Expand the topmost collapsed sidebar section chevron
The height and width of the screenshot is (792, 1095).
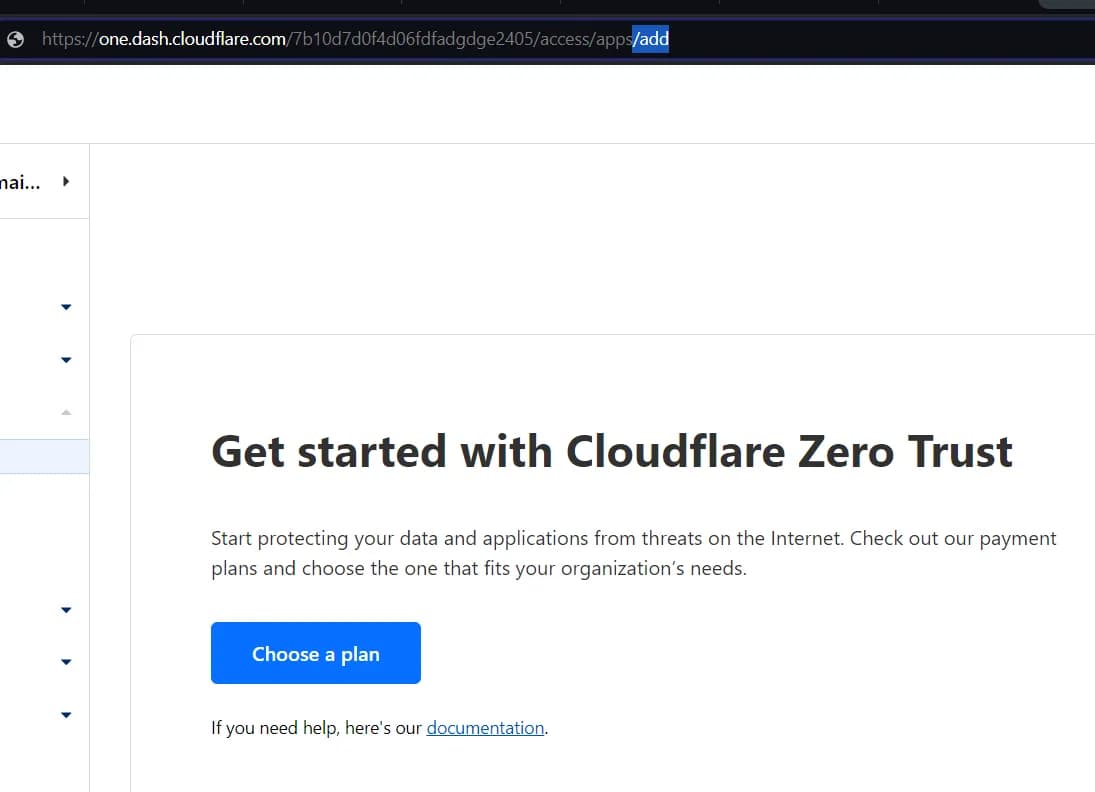coord(66,307)
